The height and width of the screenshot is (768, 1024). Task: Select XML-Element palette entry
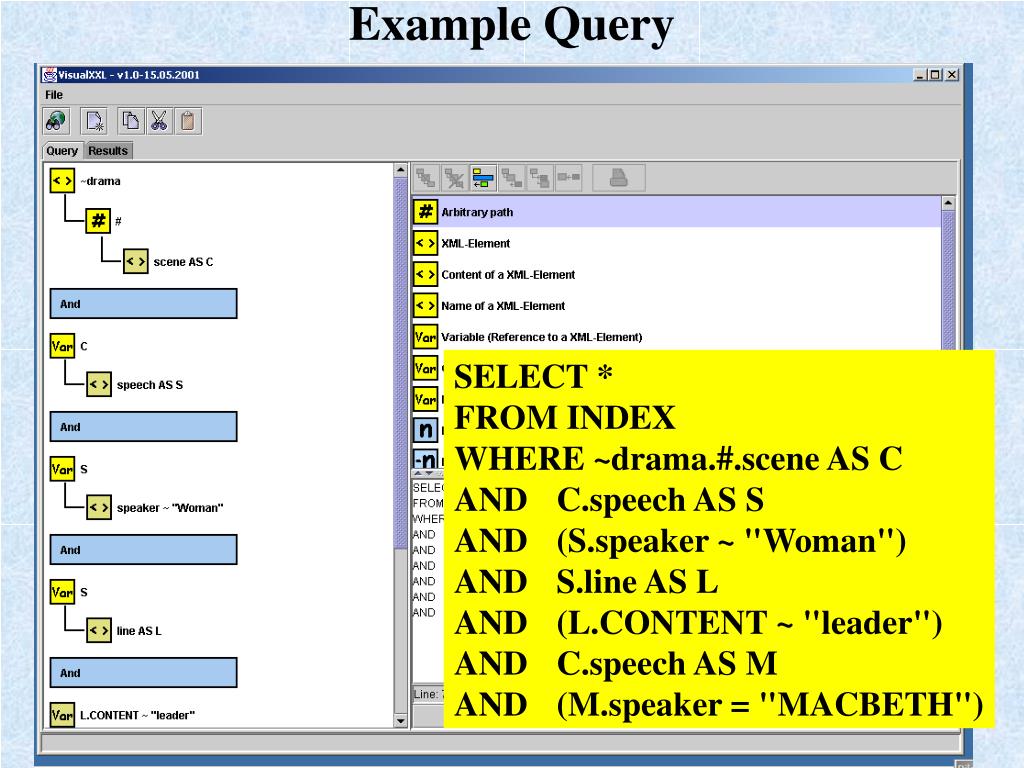[676, 243]
